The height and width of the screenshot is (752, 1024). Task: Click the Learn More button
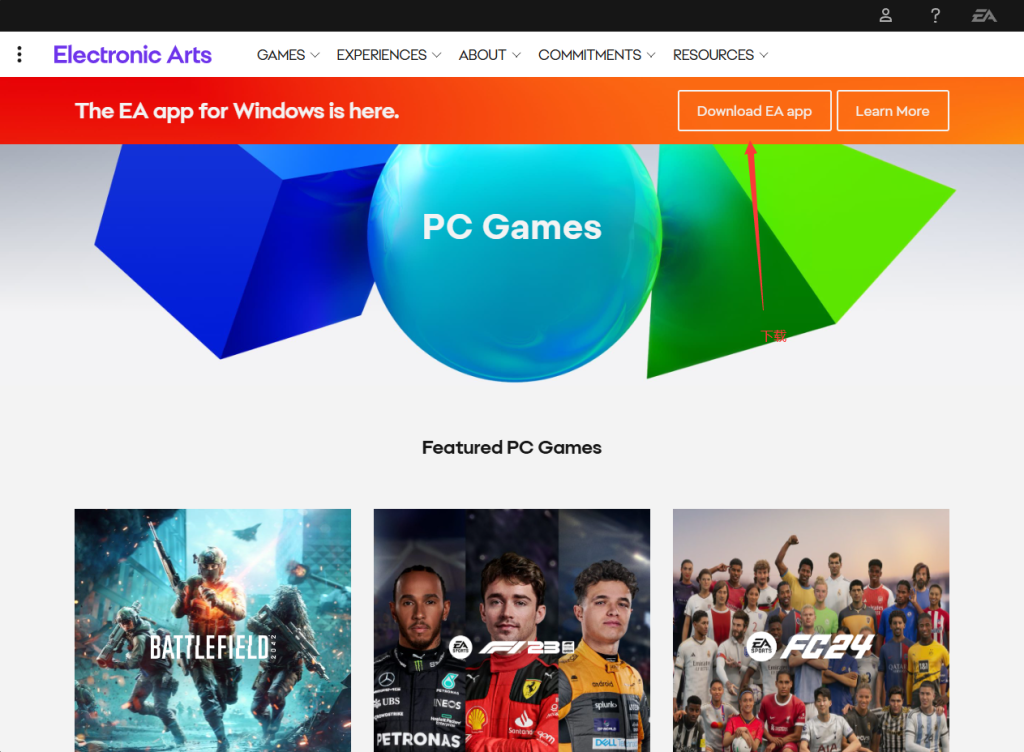click(893, 111)
